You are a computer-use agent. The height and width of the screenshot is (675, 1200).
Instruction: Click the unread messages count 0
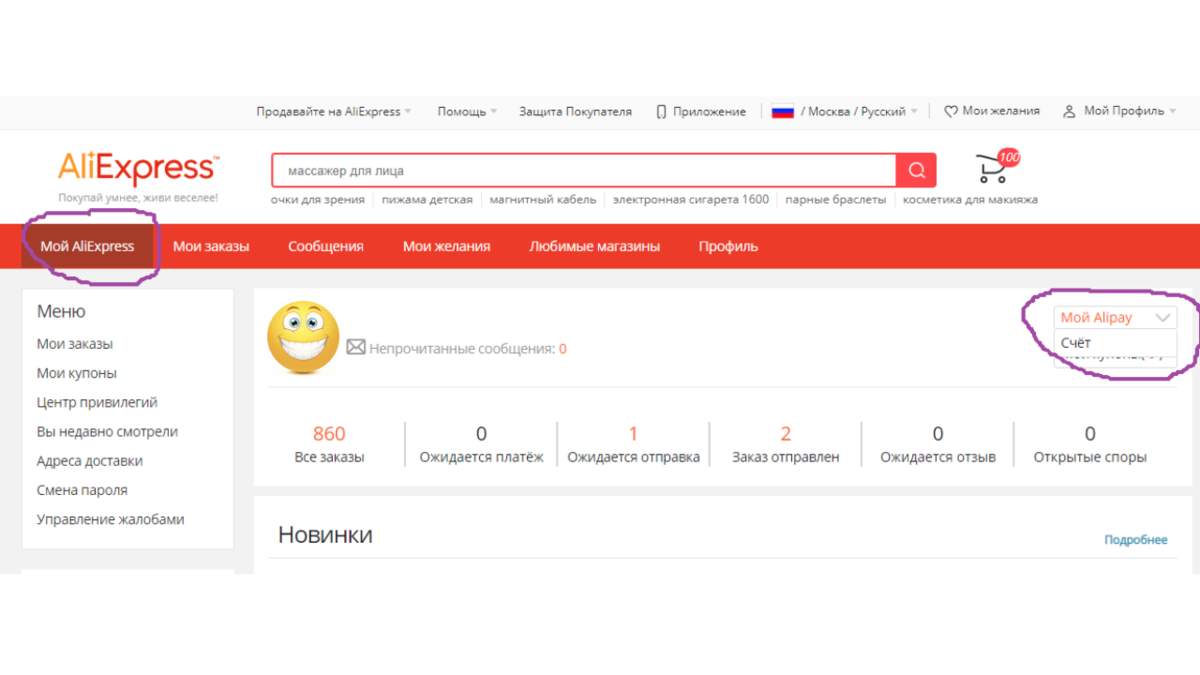pos(563,349)
